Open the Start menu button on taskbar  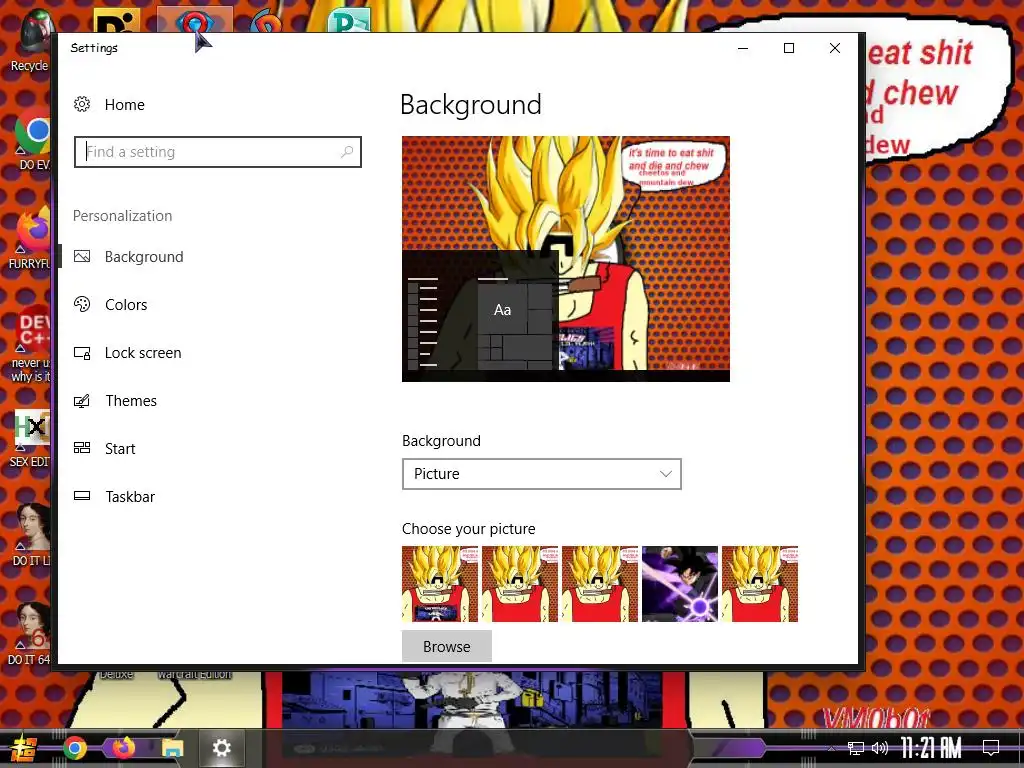24,748
